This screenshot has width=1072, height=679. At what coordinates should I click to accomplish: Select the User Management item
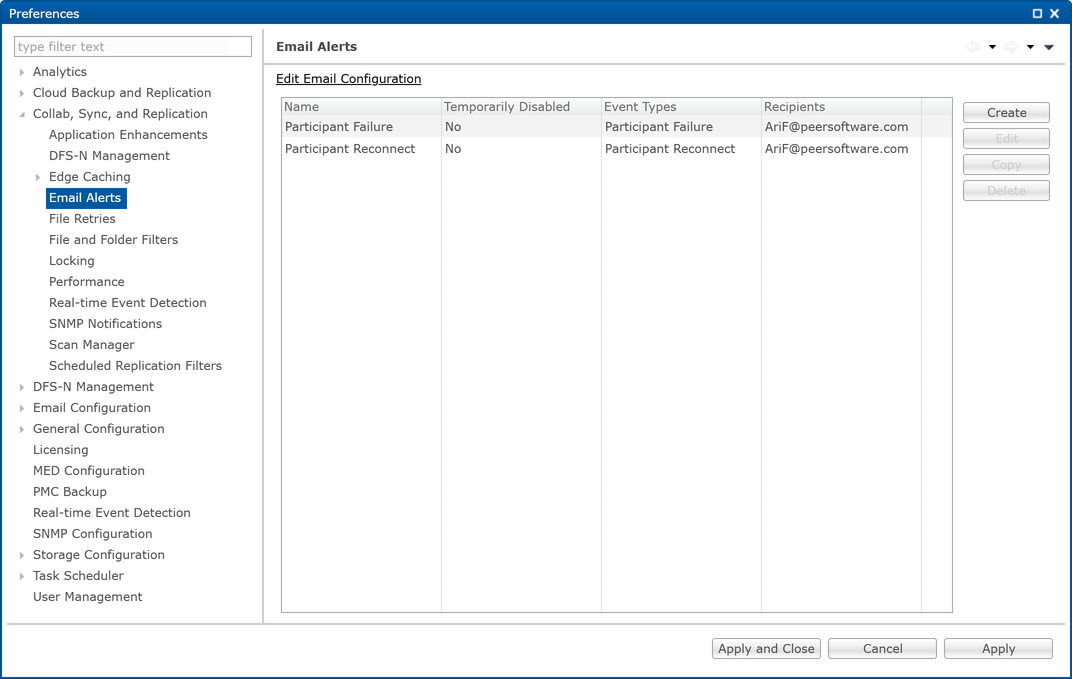88,597
